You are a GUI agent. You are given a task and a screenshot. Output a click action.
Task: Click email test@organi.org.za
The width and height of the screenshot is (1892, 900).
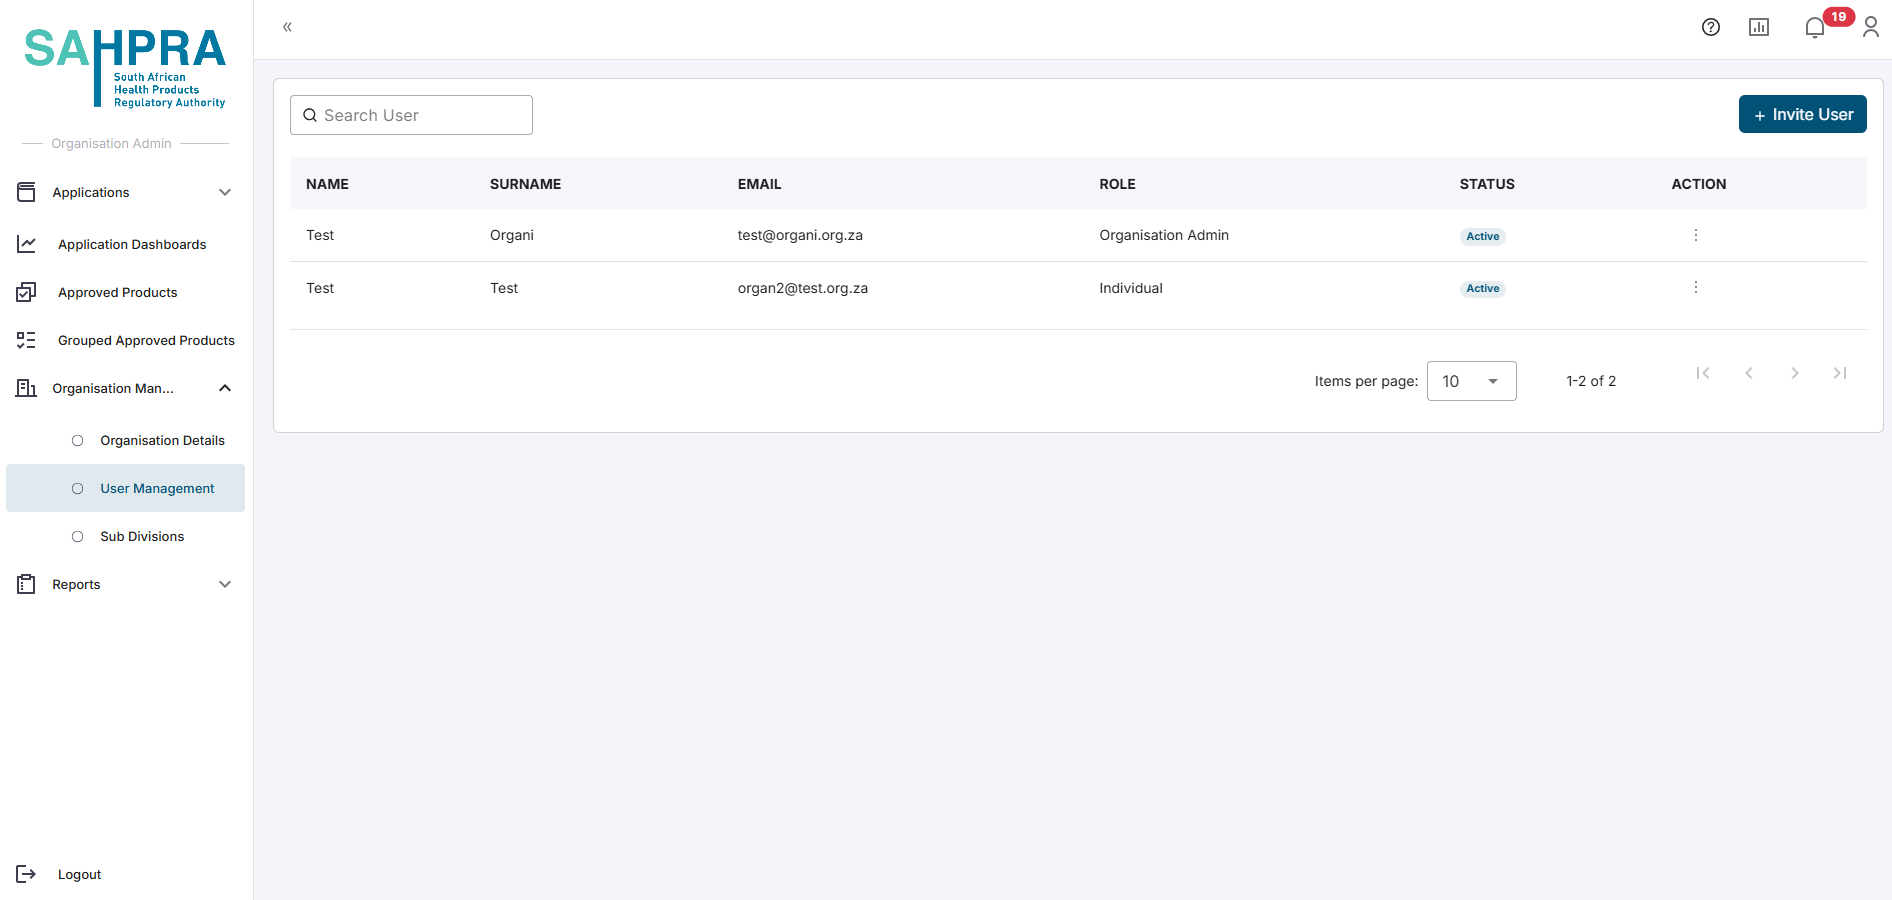(800, 235)
